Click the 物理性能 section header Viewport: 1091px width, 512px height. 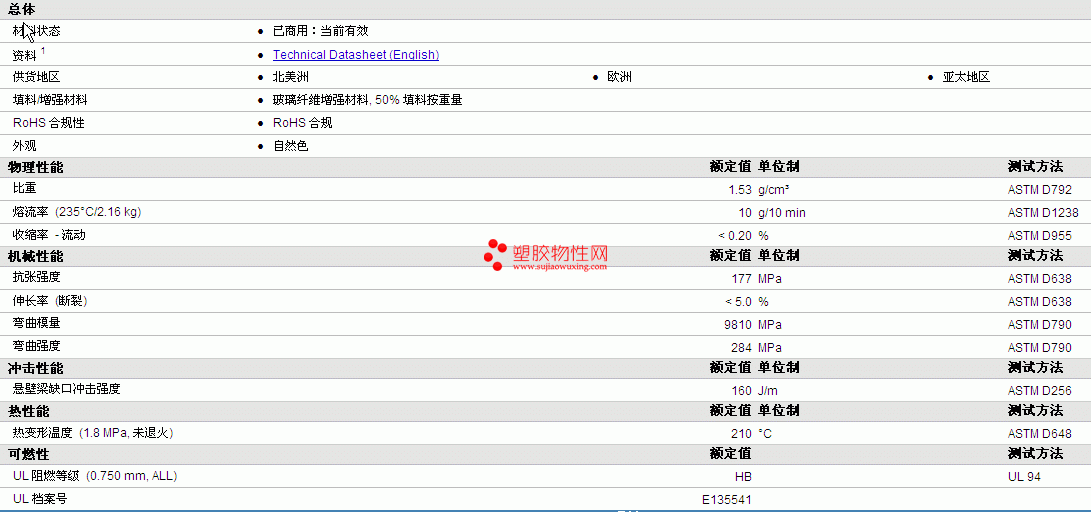click(35, 167)
